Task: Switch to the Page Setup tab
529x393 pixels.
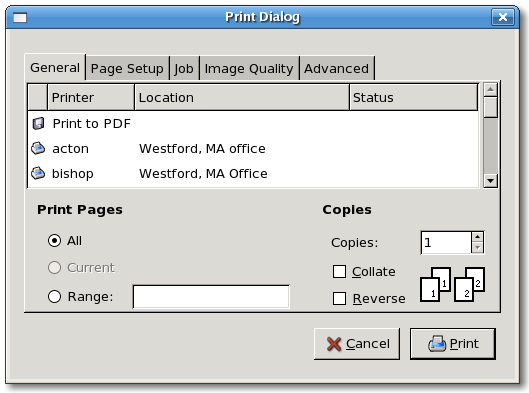Action: [x=127, y=68]
